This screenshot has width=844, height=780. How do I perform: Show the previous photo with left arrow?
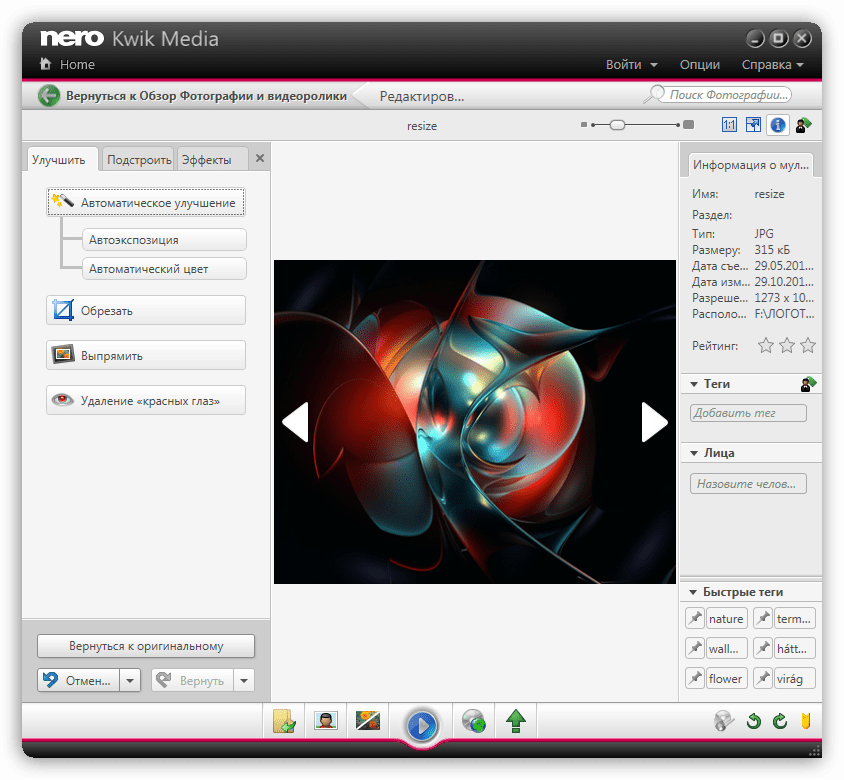pos(295,422)
